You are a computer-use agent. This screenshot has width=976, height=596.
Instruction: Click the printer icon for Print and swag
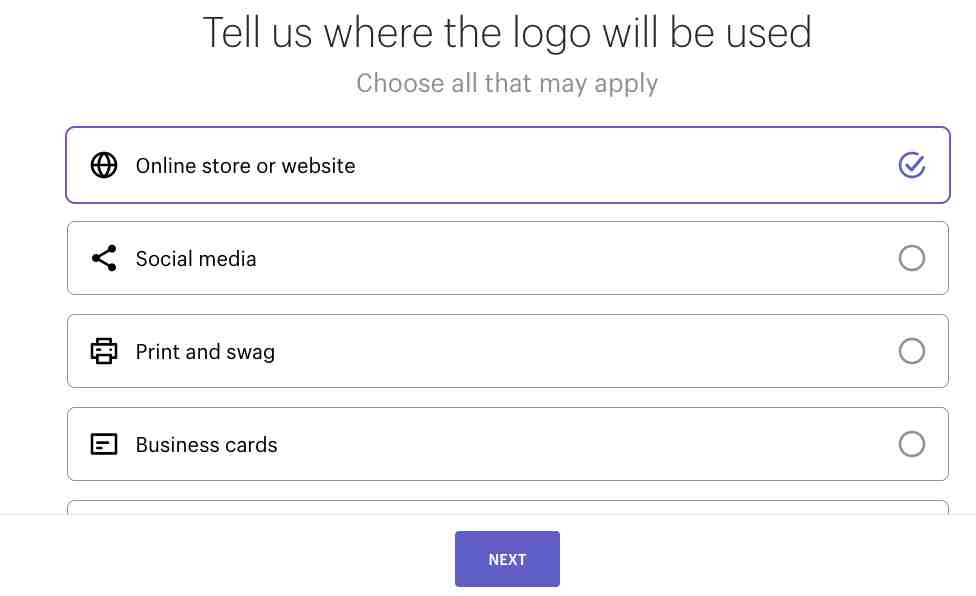tap(104, 351)
